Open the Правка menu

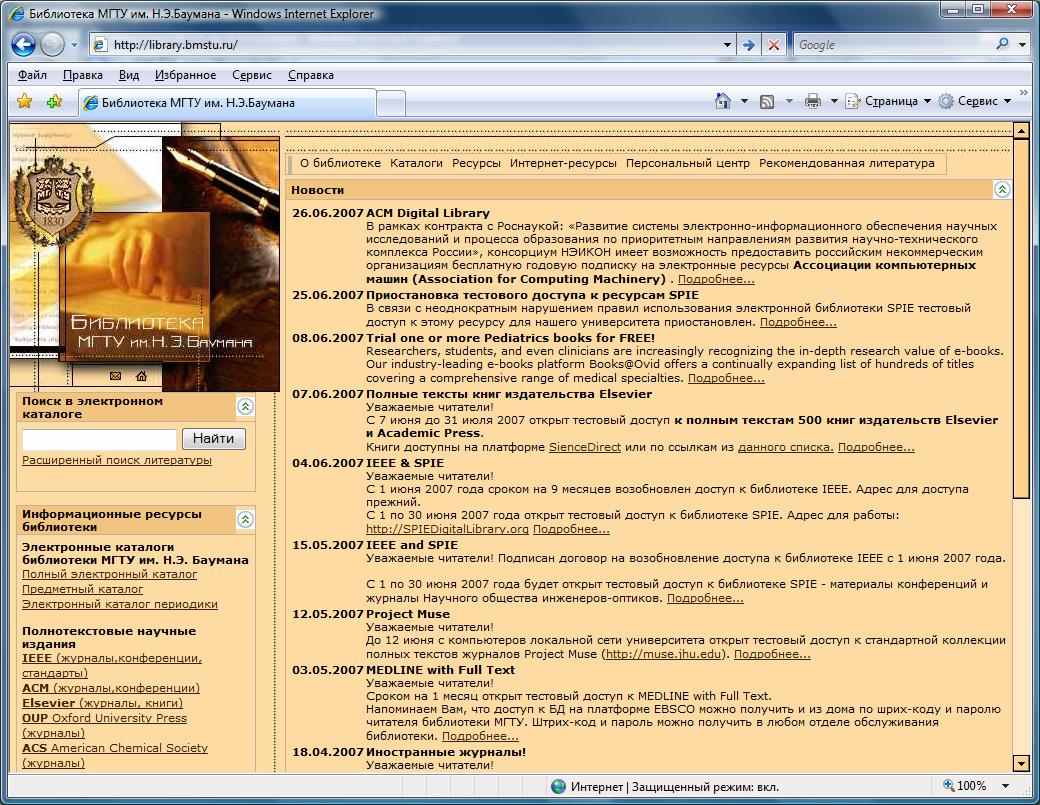click(82, 75)
